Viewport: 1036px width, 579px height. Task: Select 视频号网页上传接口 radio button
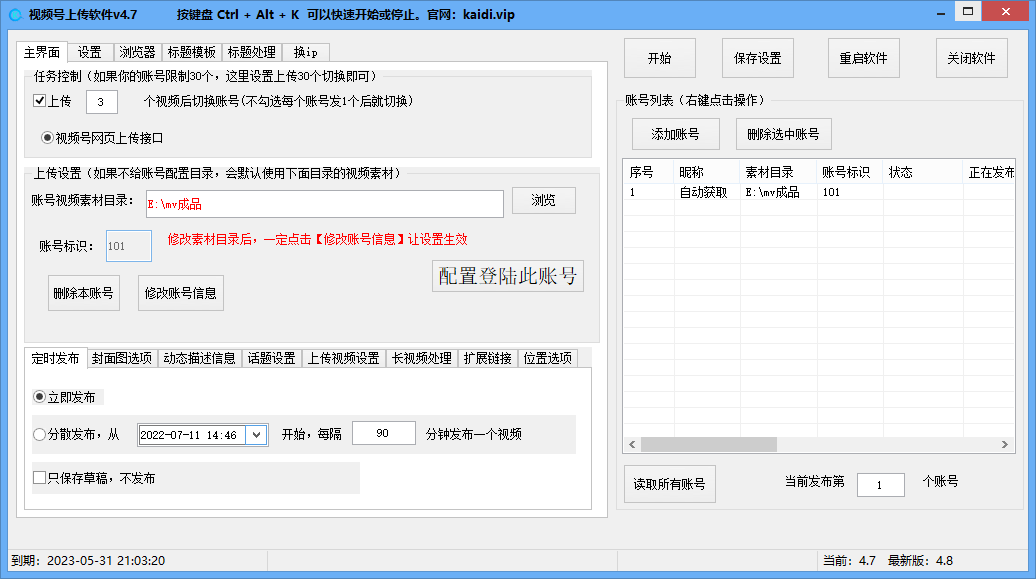(x=47, y=138)
